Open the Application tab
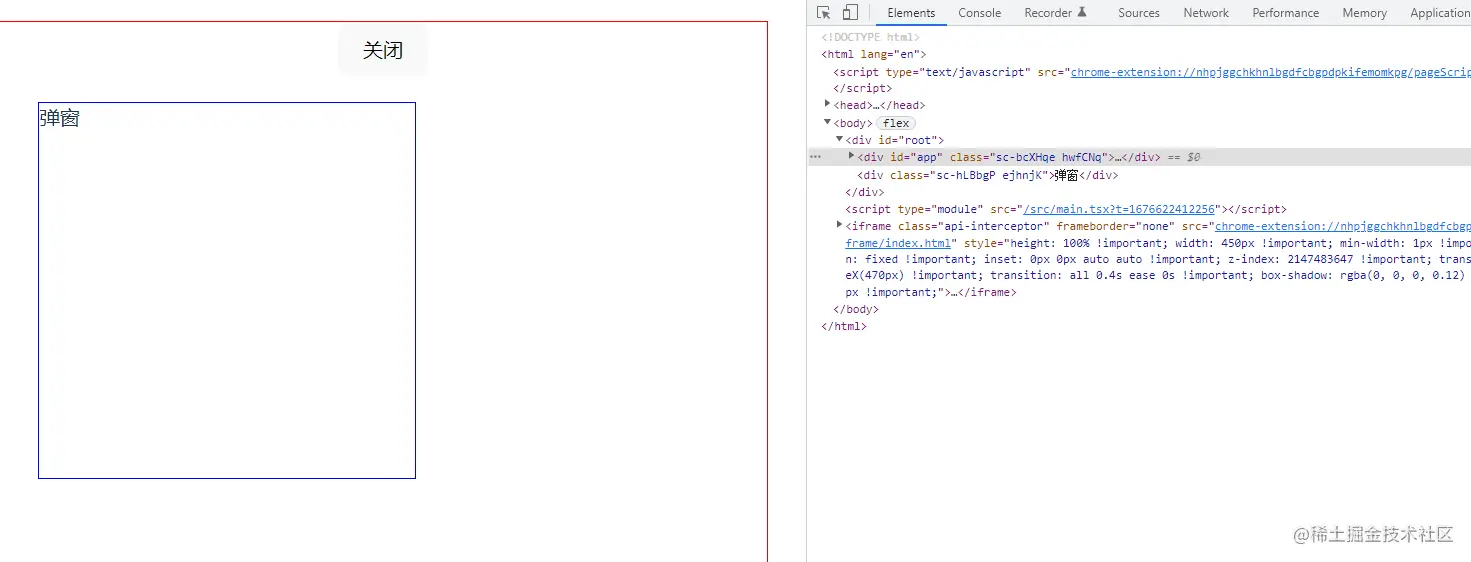The image size is (1471, 562). point(1440,13)
